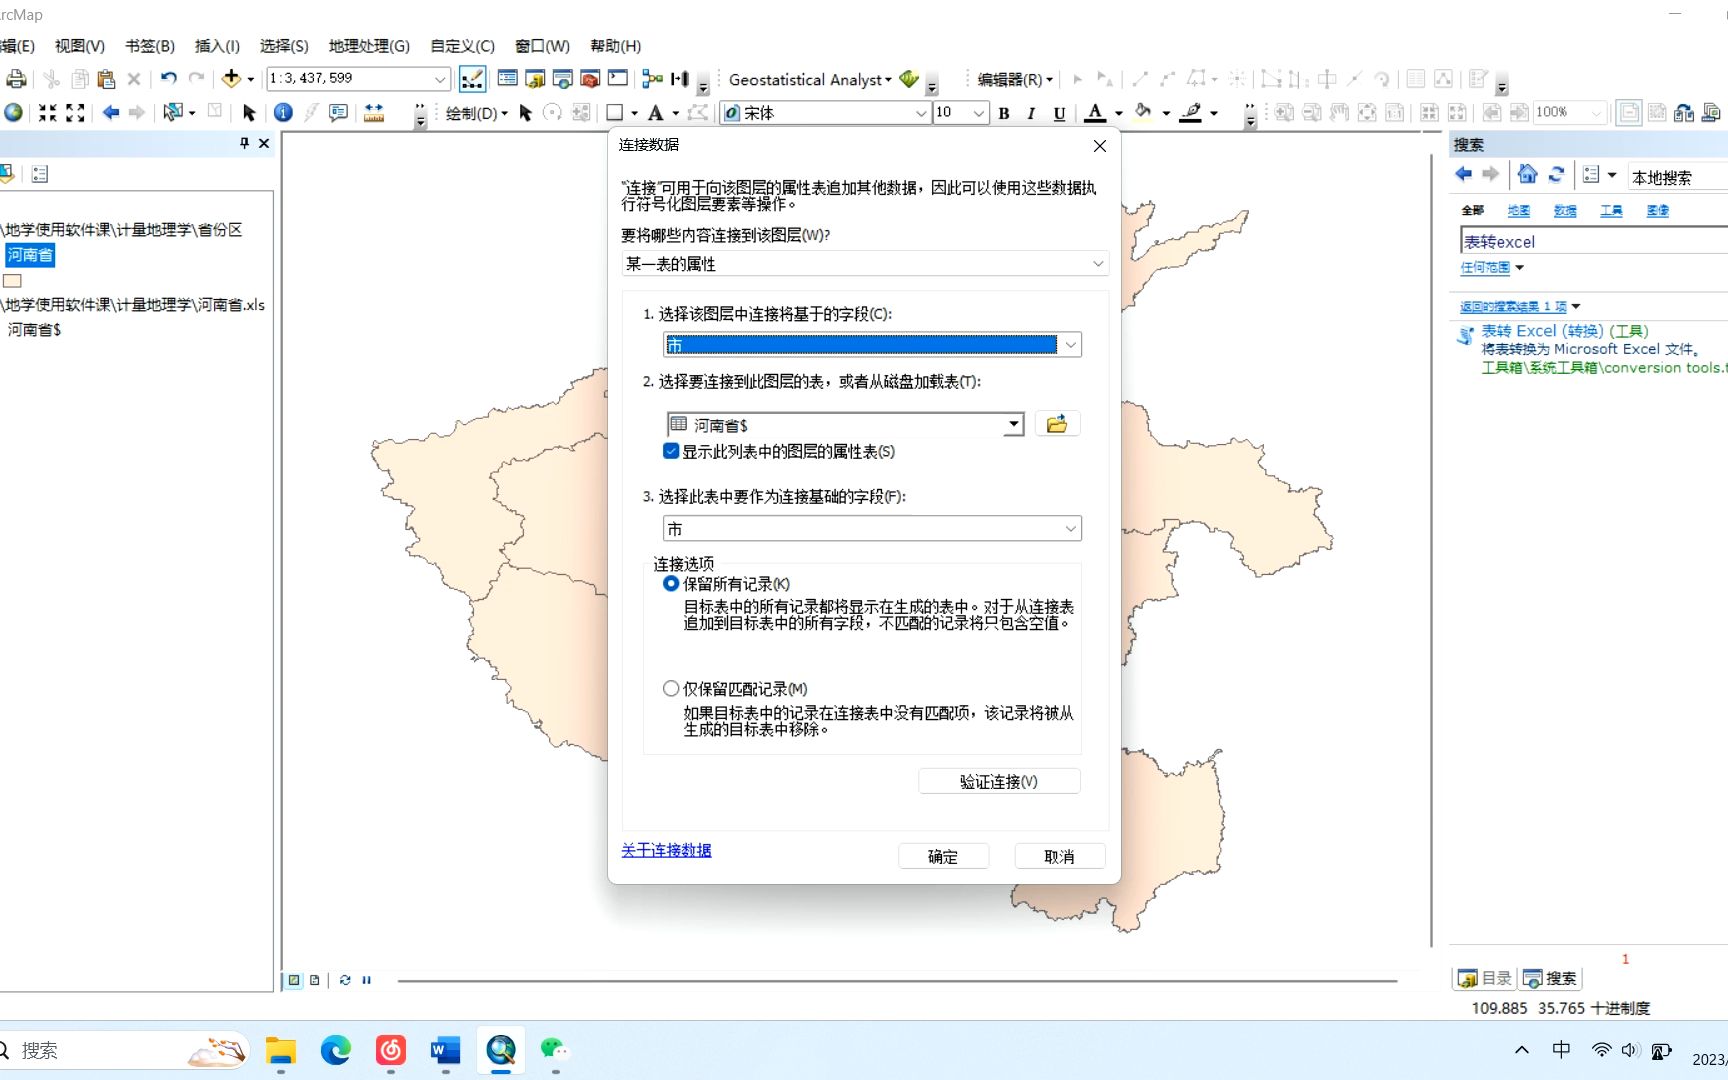Uncheck 显示此列表中的图层的属性表
The height and width of the screenshot is (1080, 1728).
point(670,451)
